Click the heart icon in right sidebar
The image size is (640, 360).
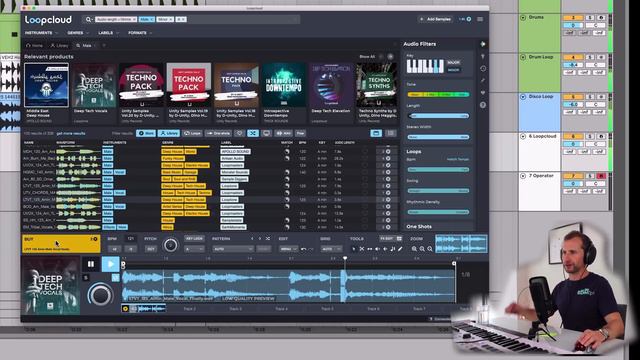[483, 93]
